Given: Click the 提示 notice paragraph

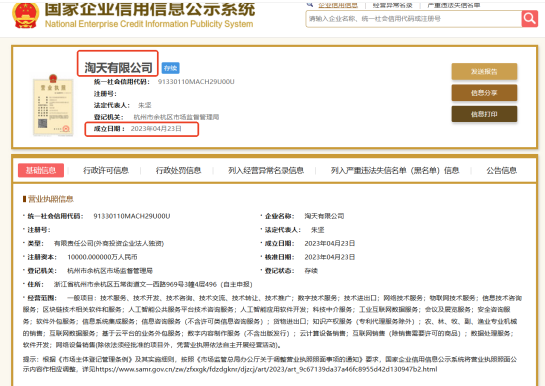Looking at the screenshot, I should point(270,364).
